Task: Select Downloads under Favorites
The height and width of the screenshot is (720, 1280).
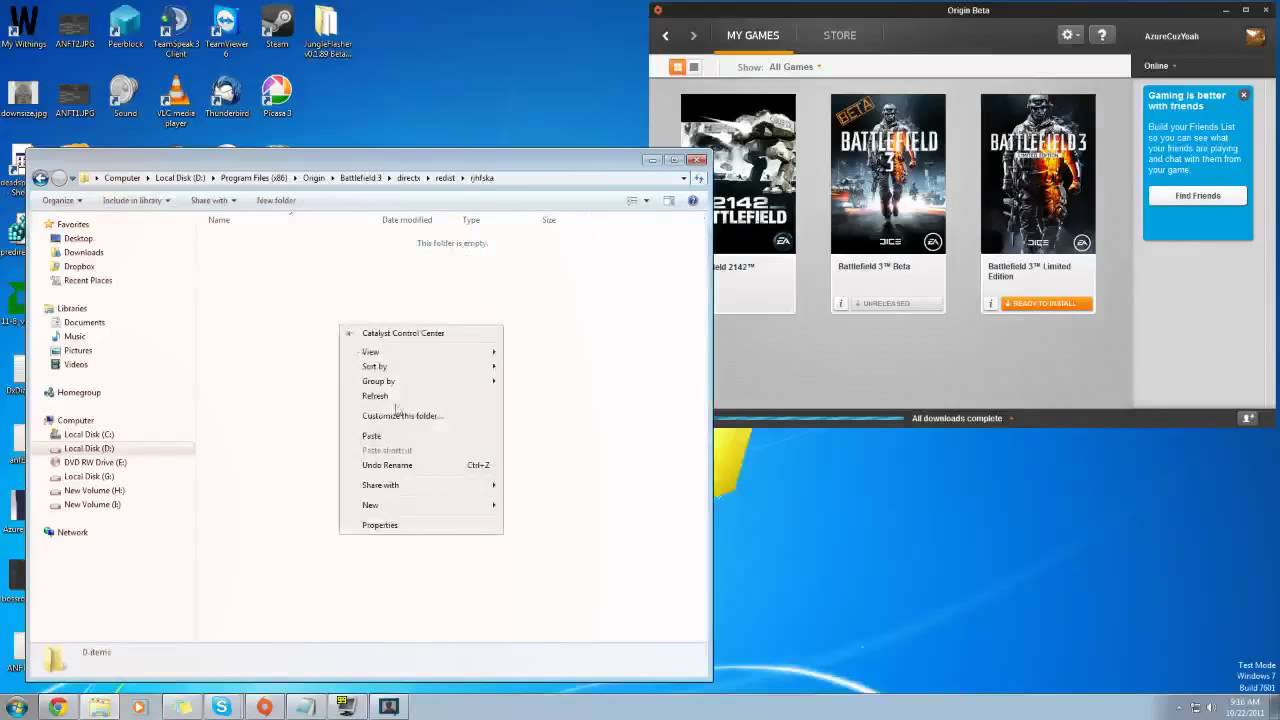Action: 82,252
